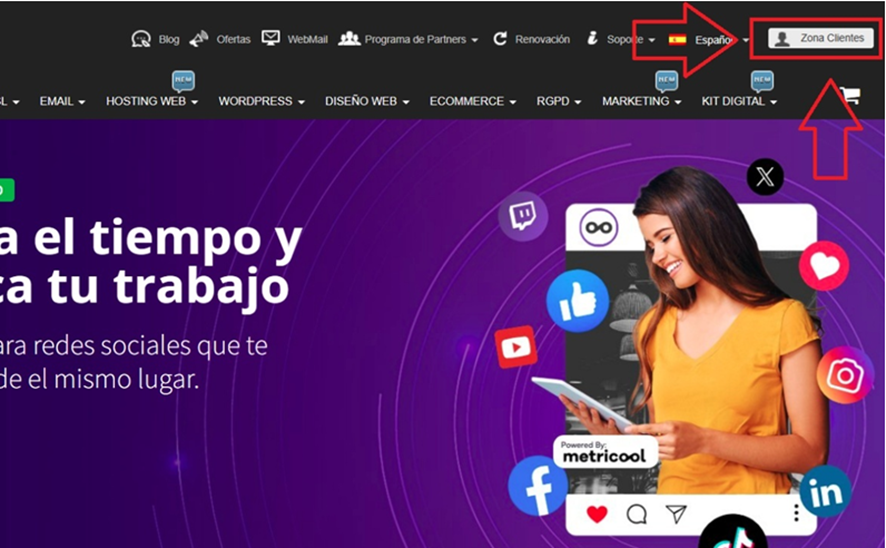Screen dimensions: 886x548
Task: Click the LinkedIn icon
Action: [825, 491]
